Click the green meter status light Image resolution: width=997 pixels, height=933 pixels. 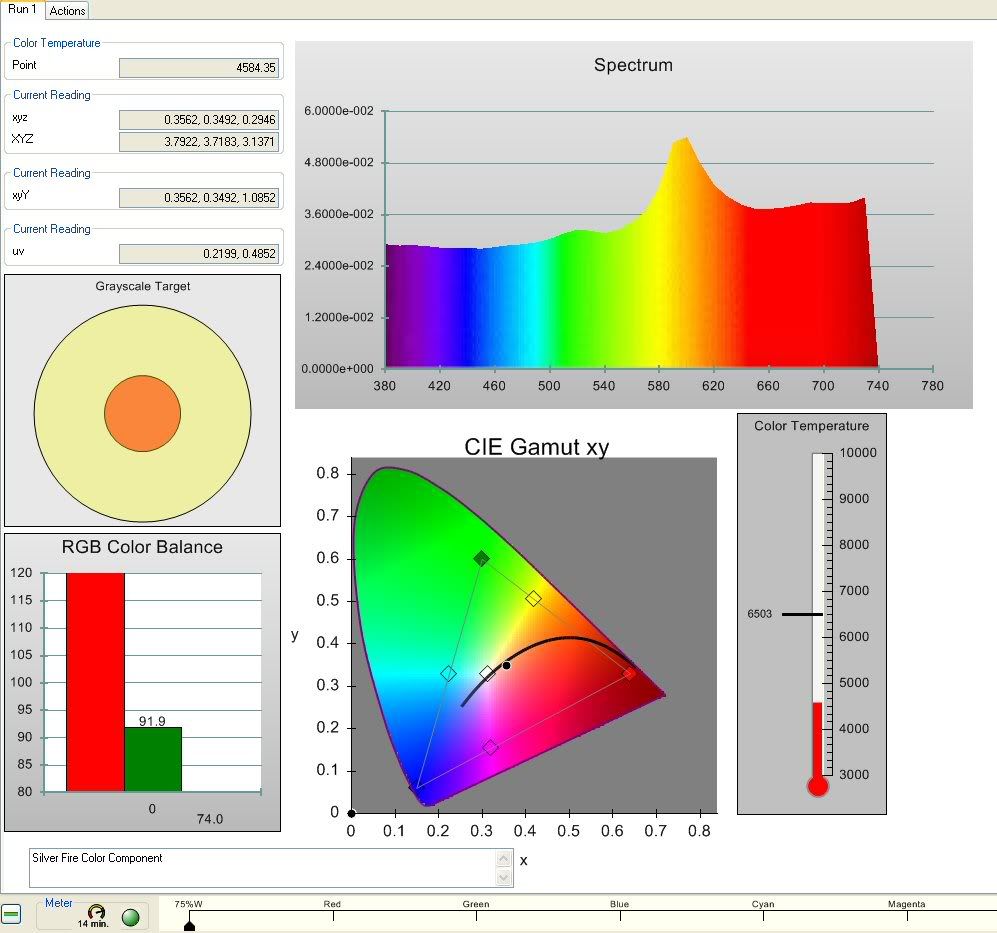tap(130, 917)
